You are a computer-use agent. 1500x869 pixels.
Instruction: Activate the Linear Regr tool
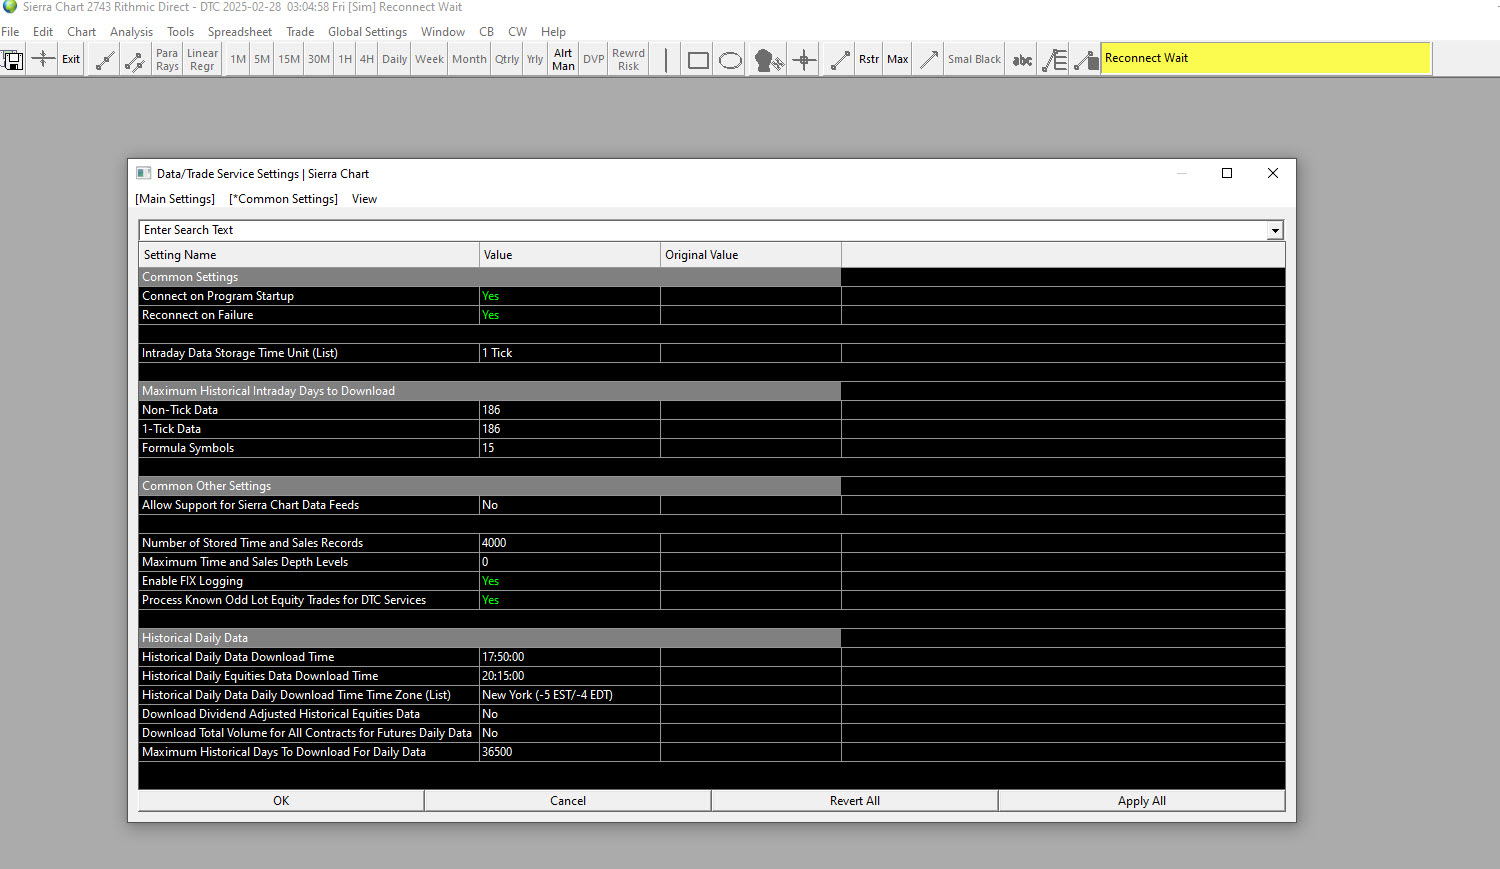click(202, 60)
